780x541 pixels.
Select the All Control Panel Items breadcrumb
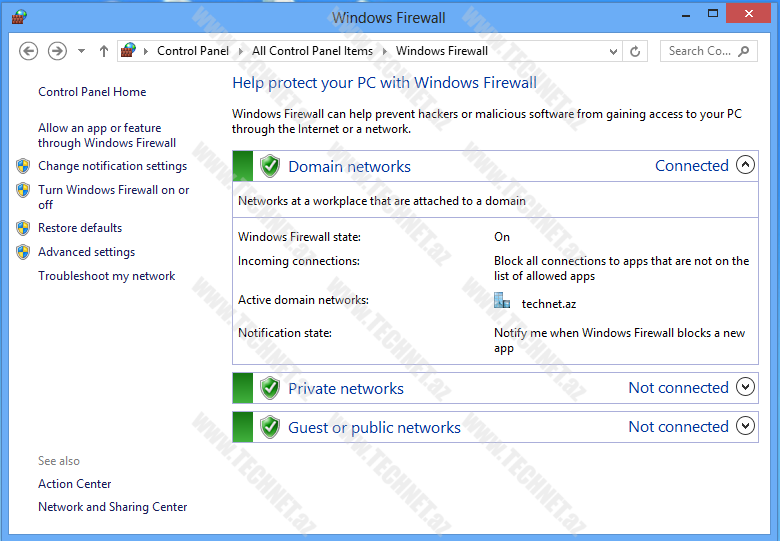(312, 51)
